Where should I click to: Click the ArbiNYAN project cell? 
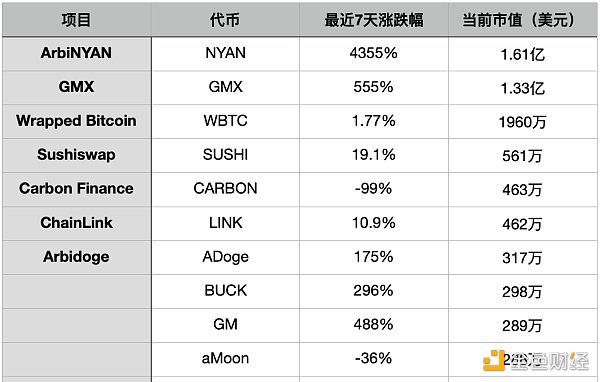77,54
